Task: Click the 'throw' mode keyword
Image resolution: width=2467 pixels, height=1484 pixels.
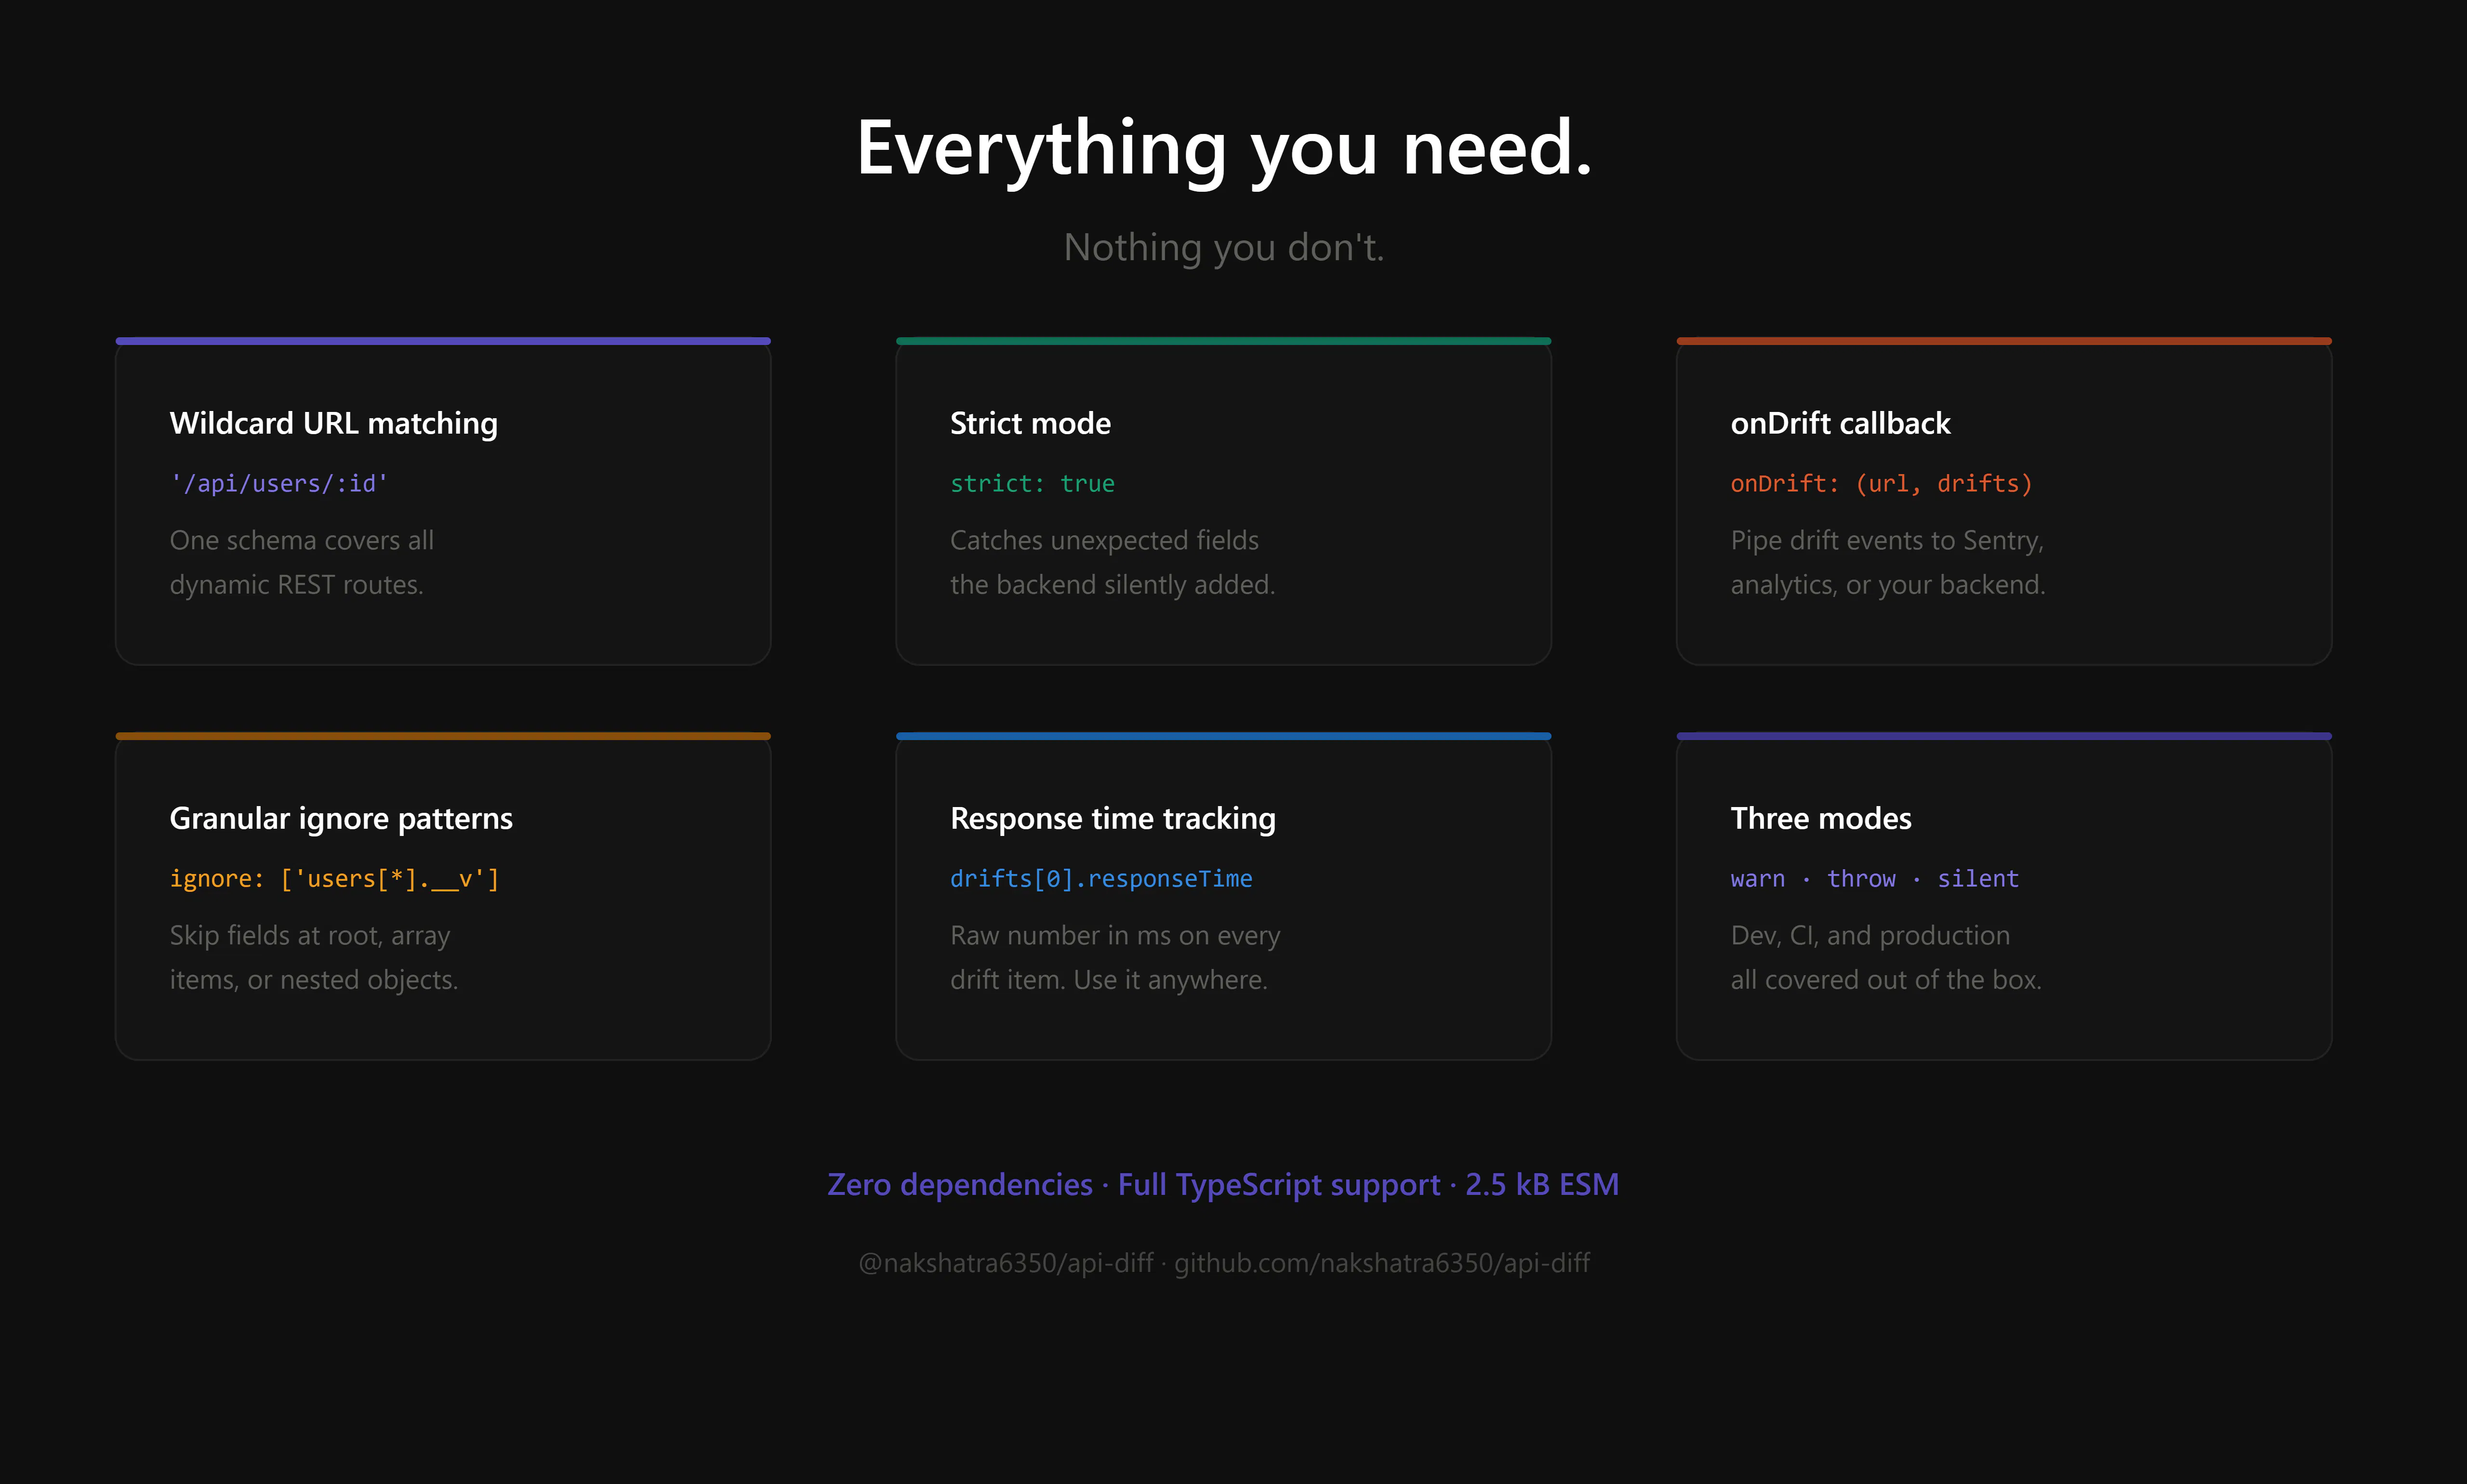Action: (1861, 879)
